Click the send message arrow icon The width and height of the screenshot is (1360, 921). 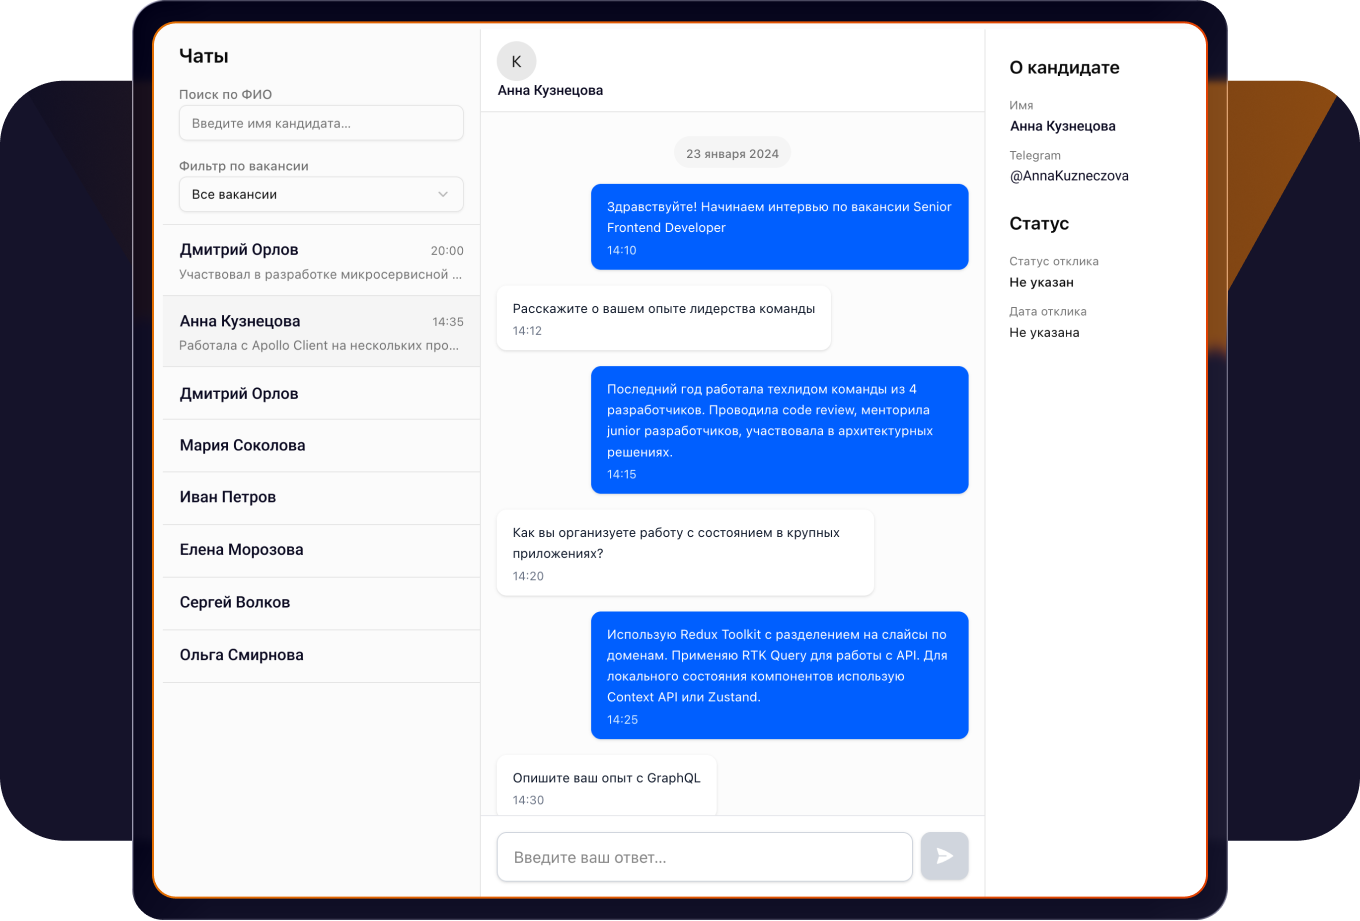944,856
